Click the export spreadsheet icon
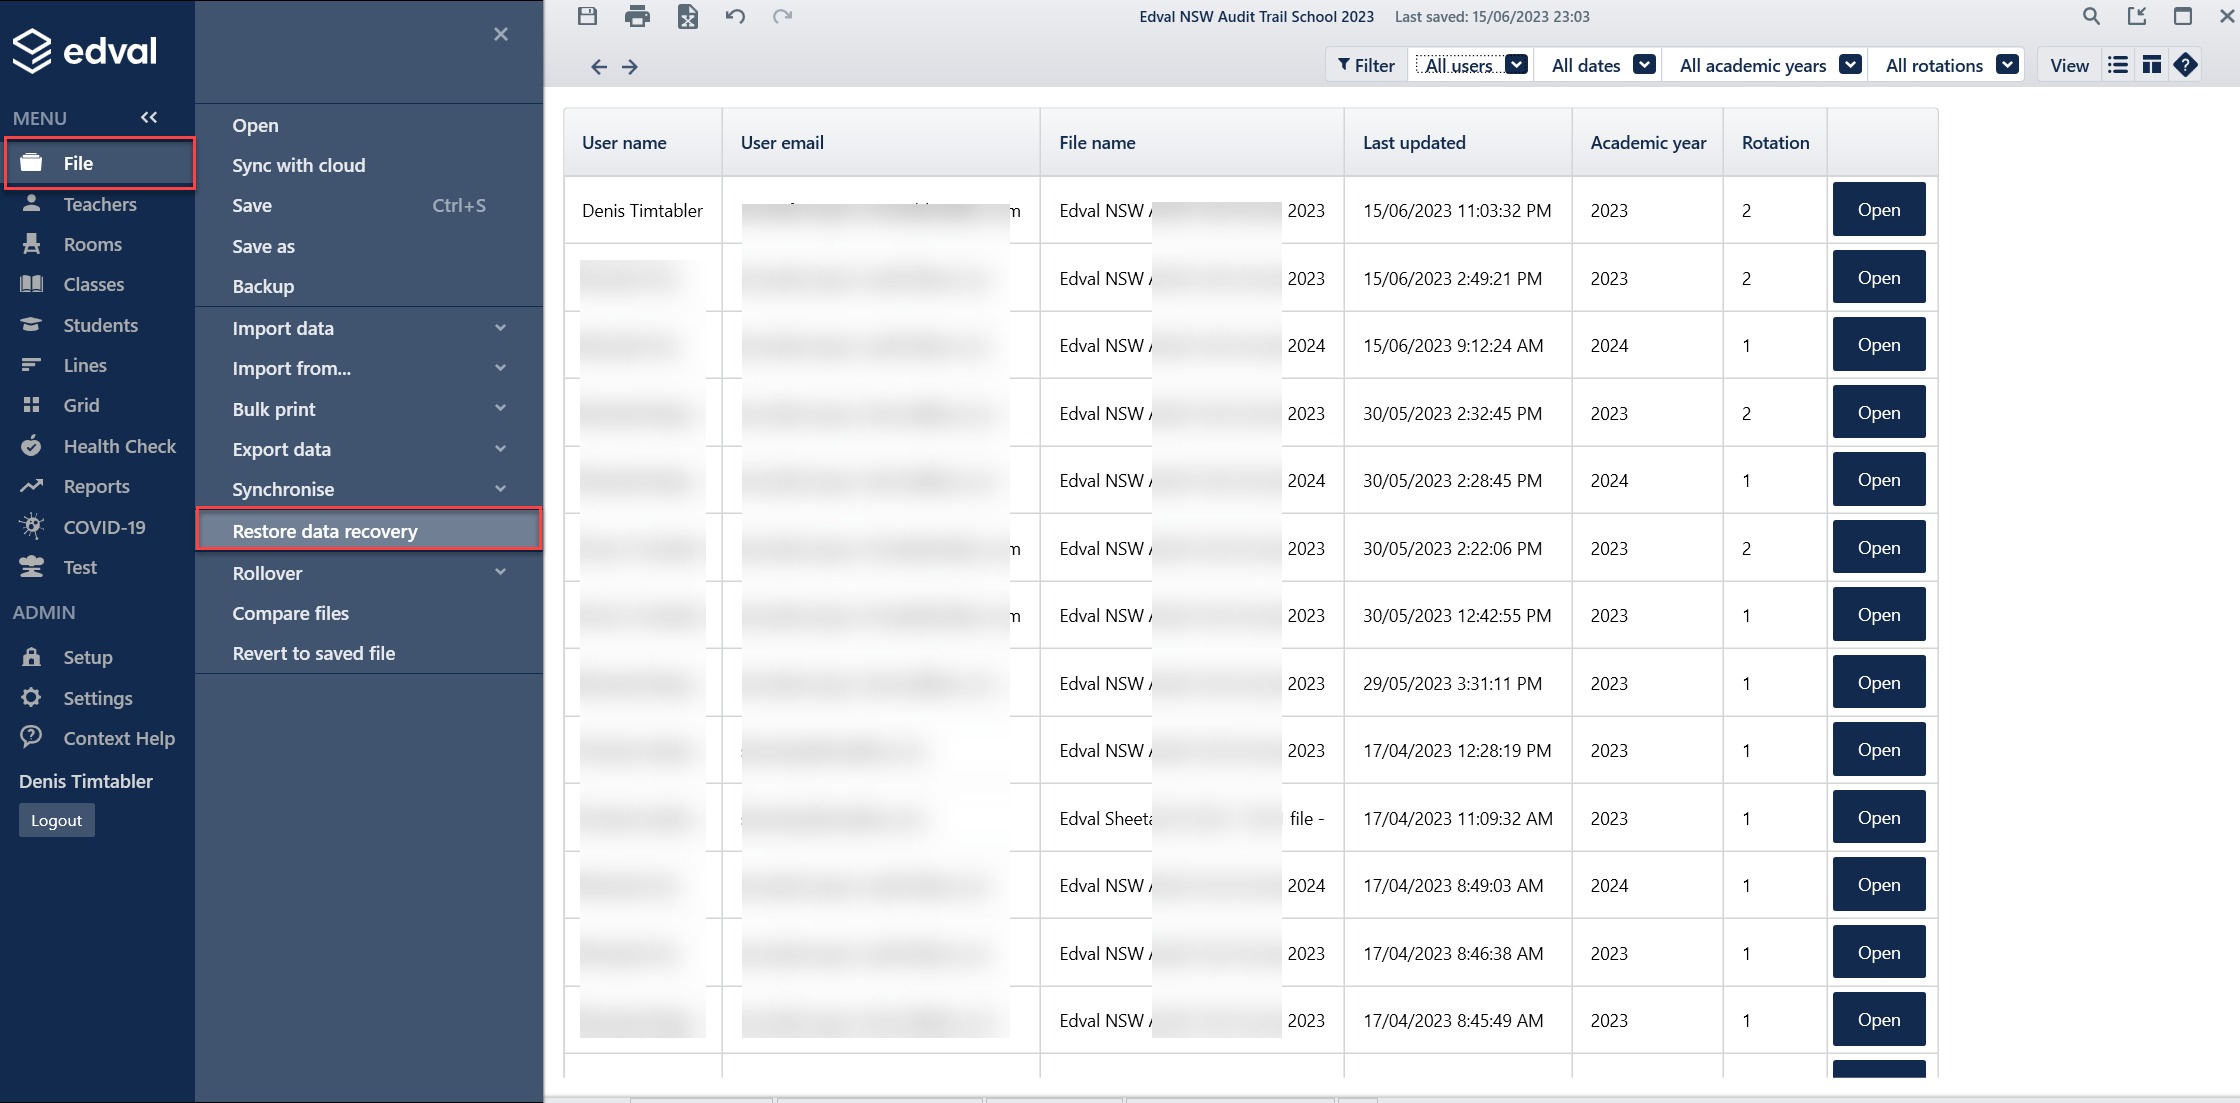The image size is (2240, 1103). (688, 16)
